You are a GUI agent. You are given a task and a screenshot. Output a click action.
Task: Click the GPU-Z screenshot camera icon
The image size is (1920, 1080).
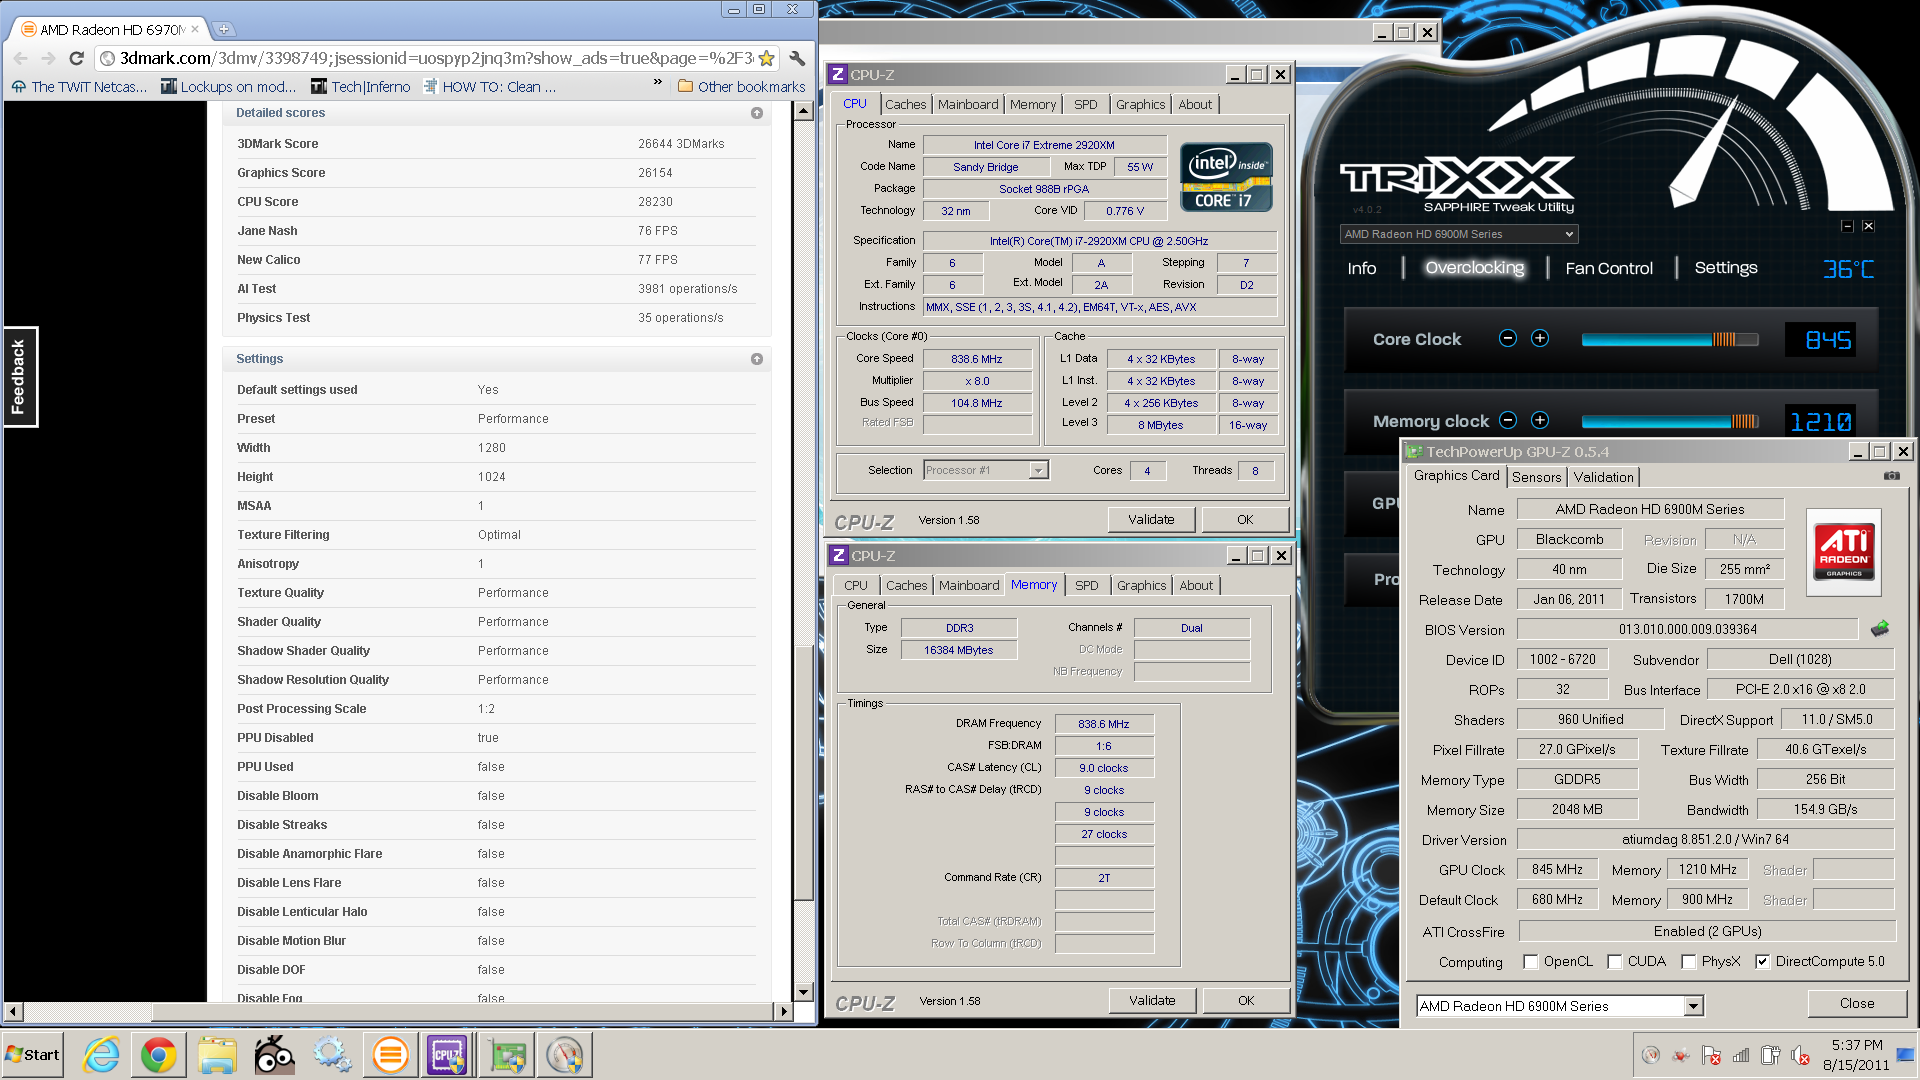pos(1891,476)
